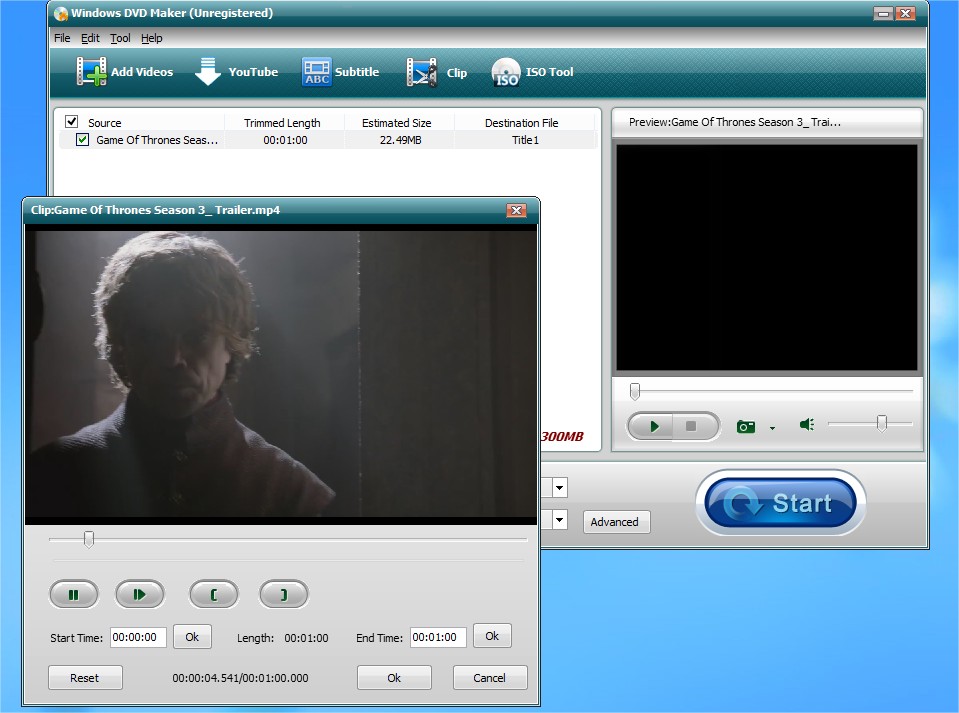Take a snapshot with the camera icon
The height and width of the screenshot is (713, 959).
point(746,427)
